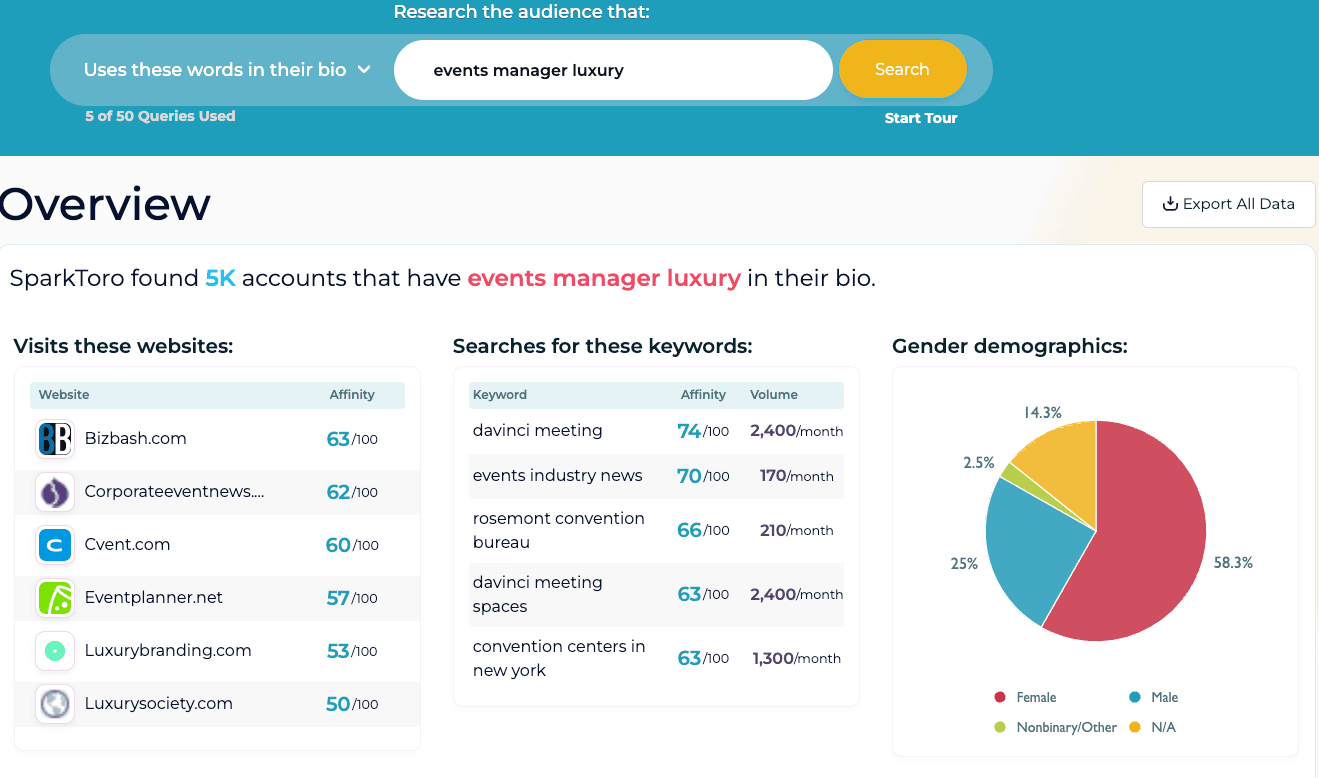The width and height of the screenshot is (1319, 778).
Task: Click Affinity header in keywords table
Action: point(703,395)
